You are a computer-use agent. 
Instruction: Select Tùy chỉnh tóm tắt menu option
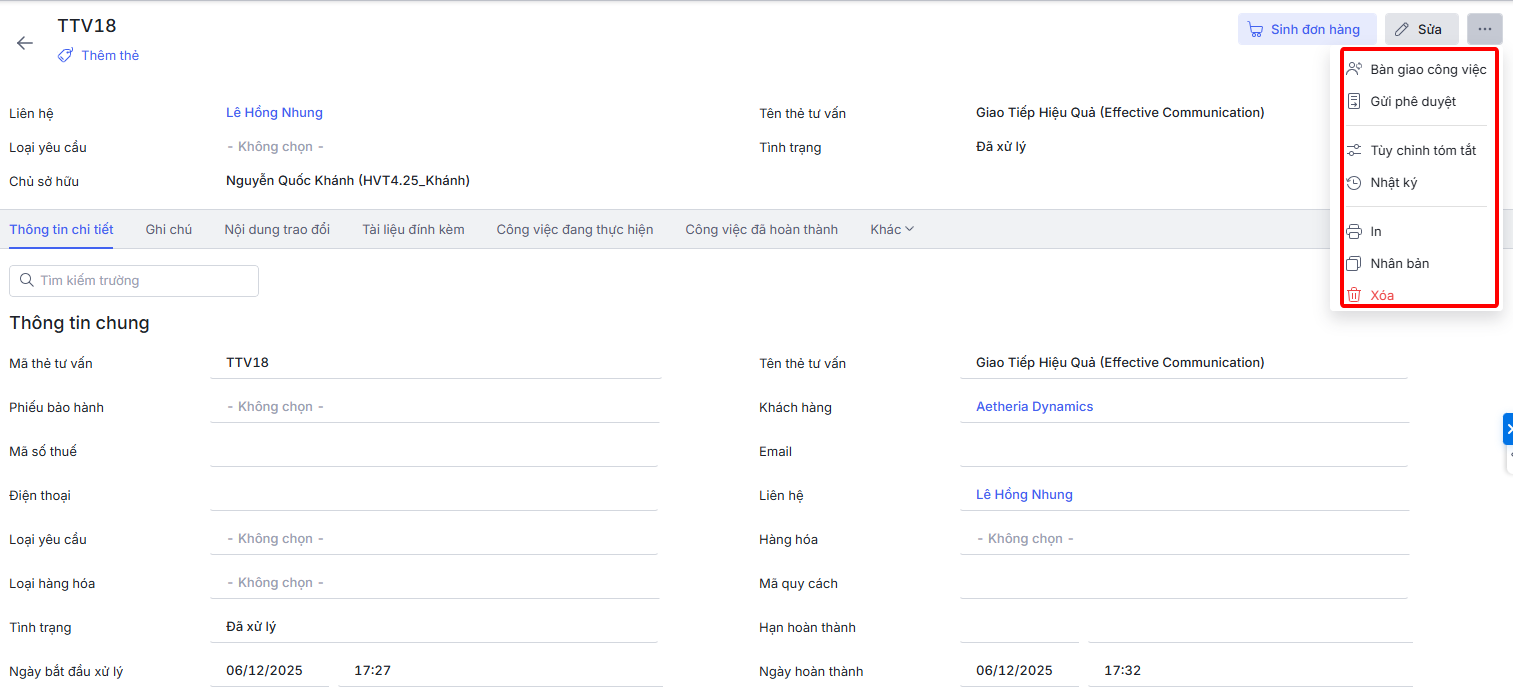pos(1422,151)
